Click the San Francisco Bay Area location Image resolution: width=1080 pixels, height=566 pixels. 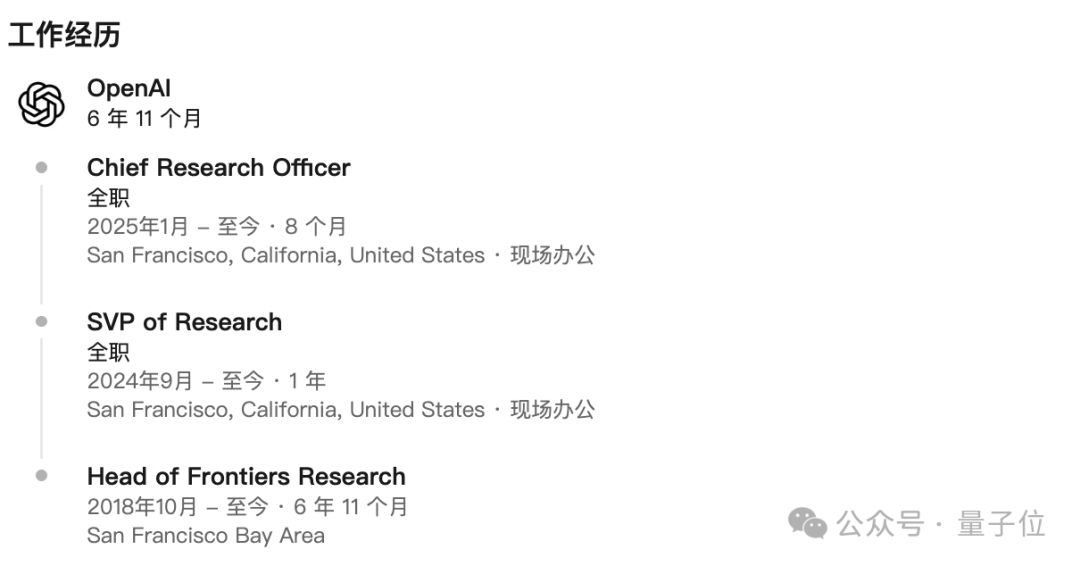click(x=205, y=536)
